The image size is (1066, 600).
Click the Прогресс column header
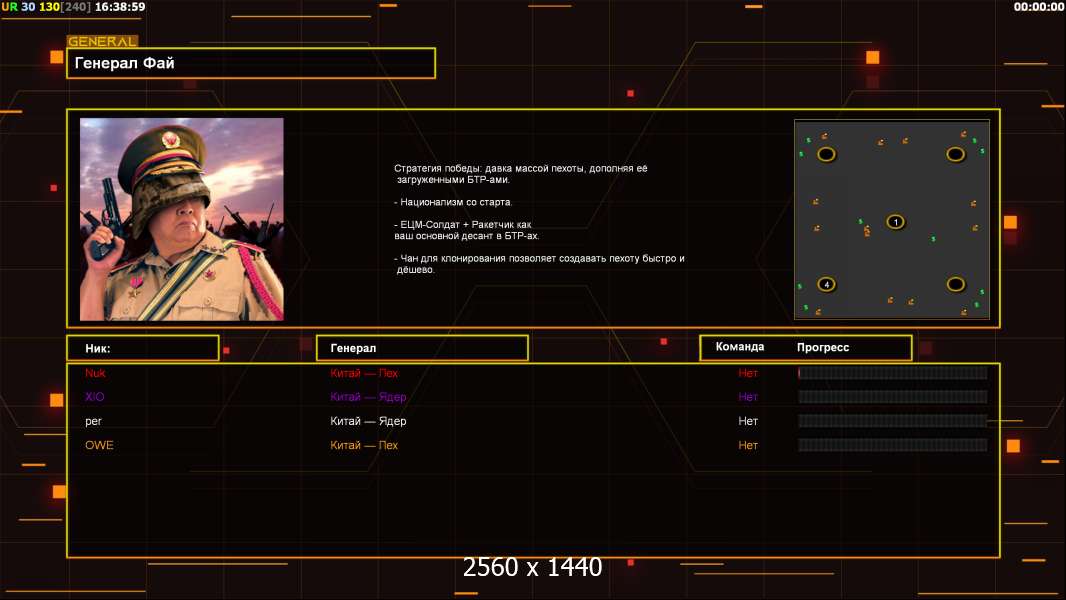click(823, 347)
